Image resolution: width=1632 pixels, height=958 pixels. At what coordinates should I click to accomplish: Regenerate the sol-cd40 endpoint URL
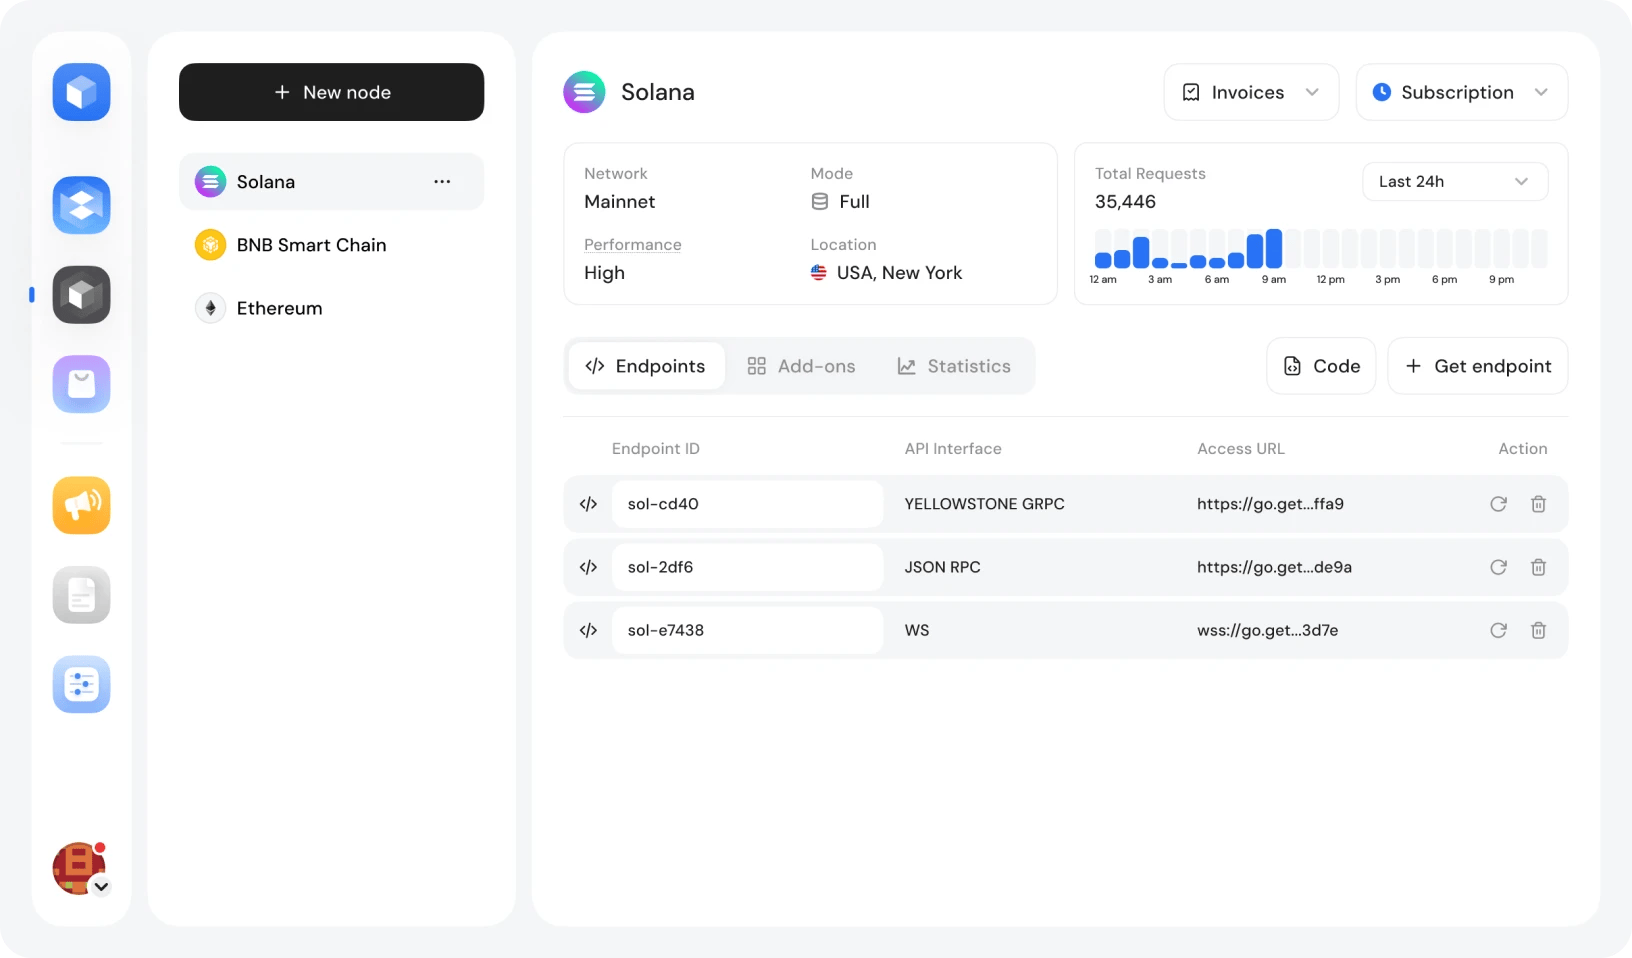pyautogui.click(x=1497, y=504)
